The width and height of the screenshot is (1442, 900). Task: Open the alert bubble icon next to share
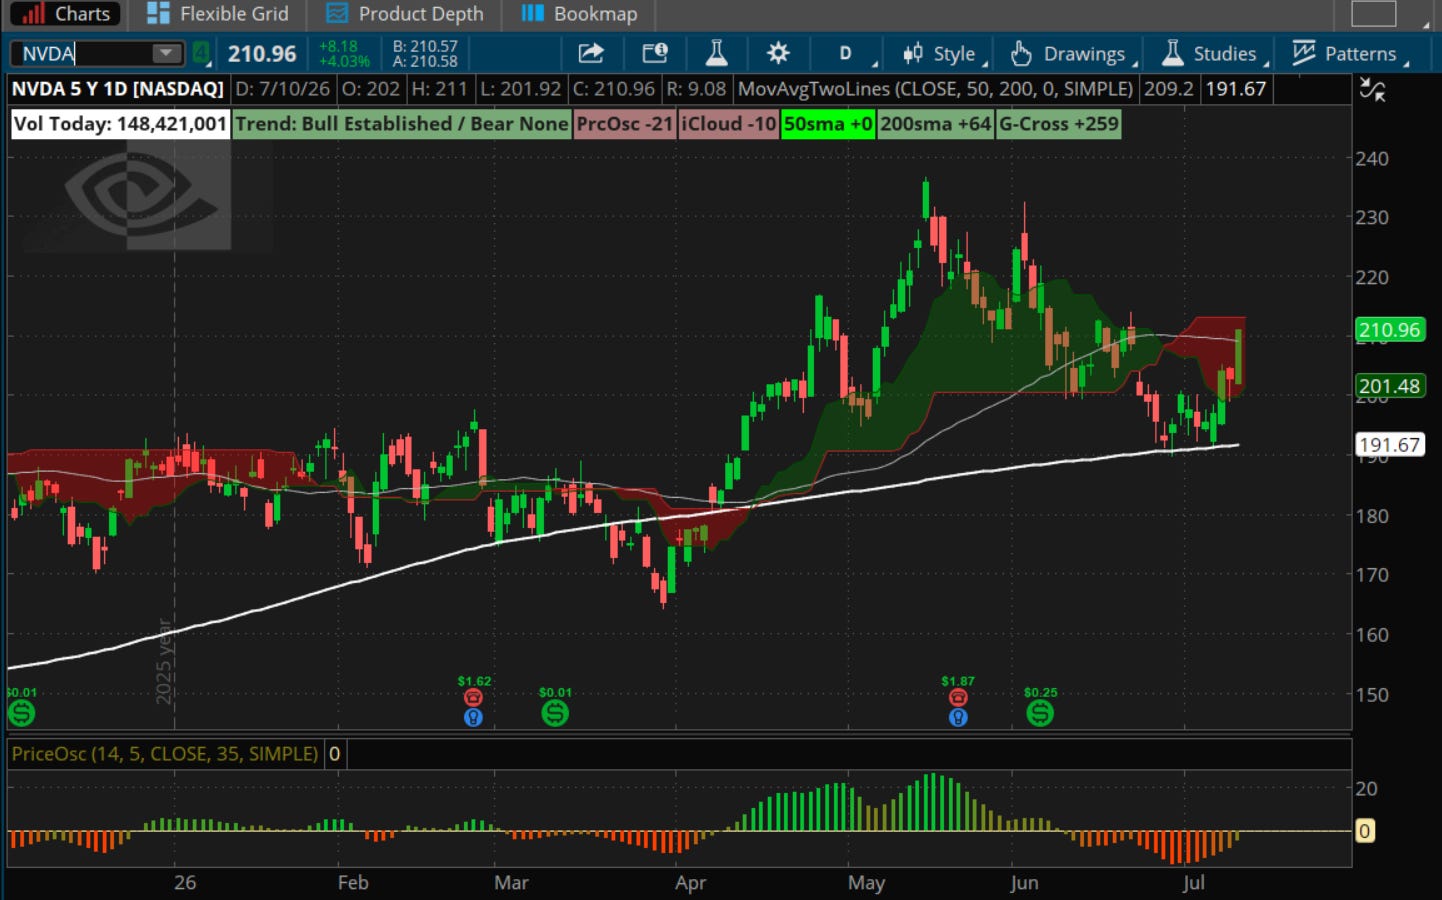coord(655,53)
